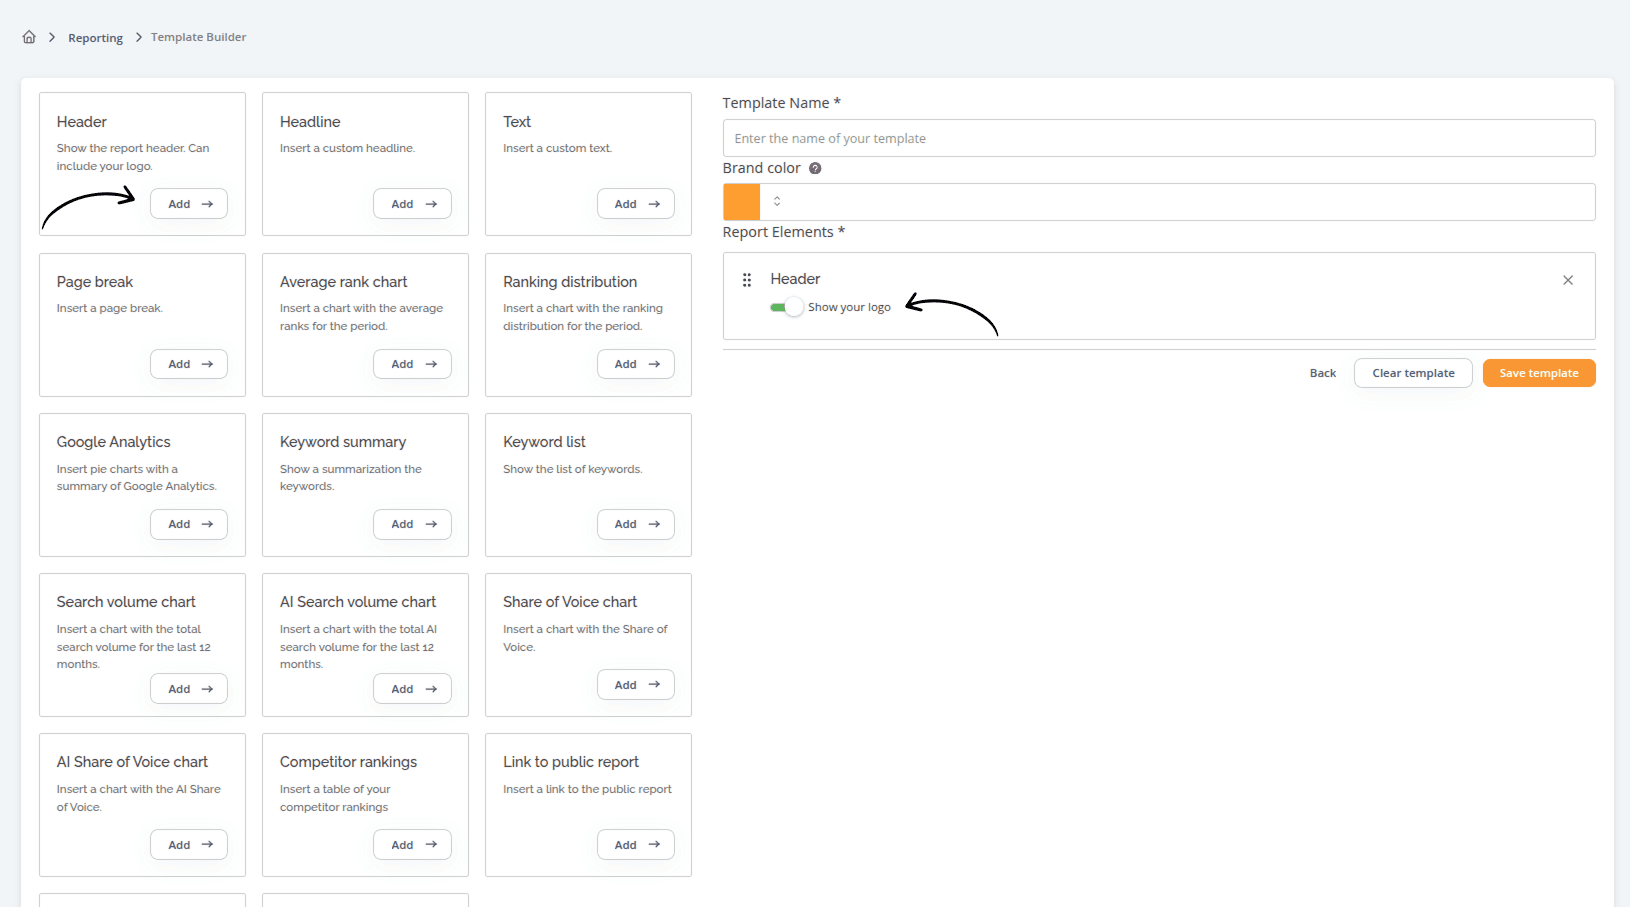Add the AI Search volume chart element
1630x907 pixels.
point(412,689)
